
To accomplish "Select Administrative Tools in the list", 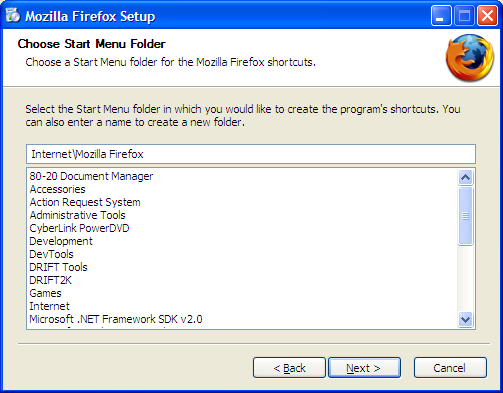I will pos(77,215).
